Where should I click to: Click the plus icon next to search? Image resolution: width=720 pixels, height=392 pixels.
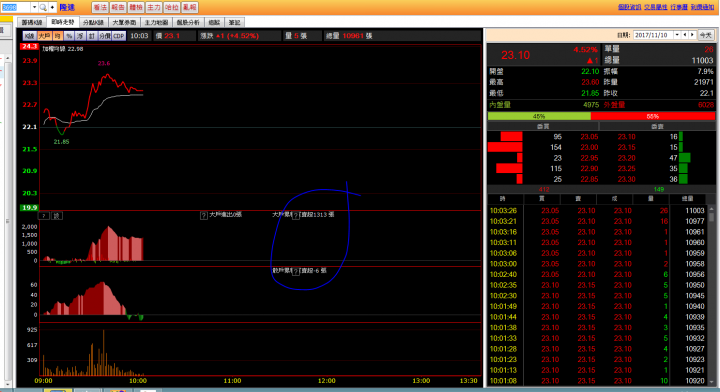(52, 7)
